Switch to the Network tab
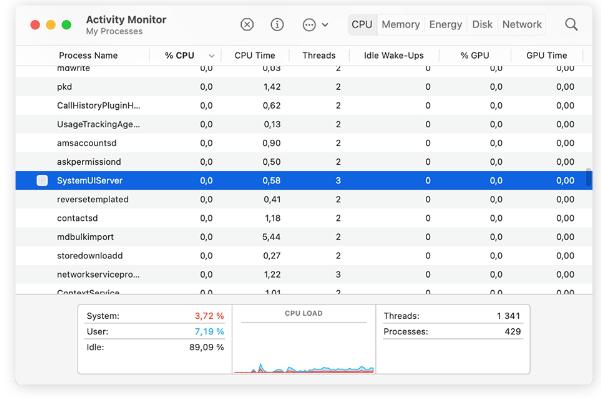This screenshot has width=601, height=402. [522, 25]
